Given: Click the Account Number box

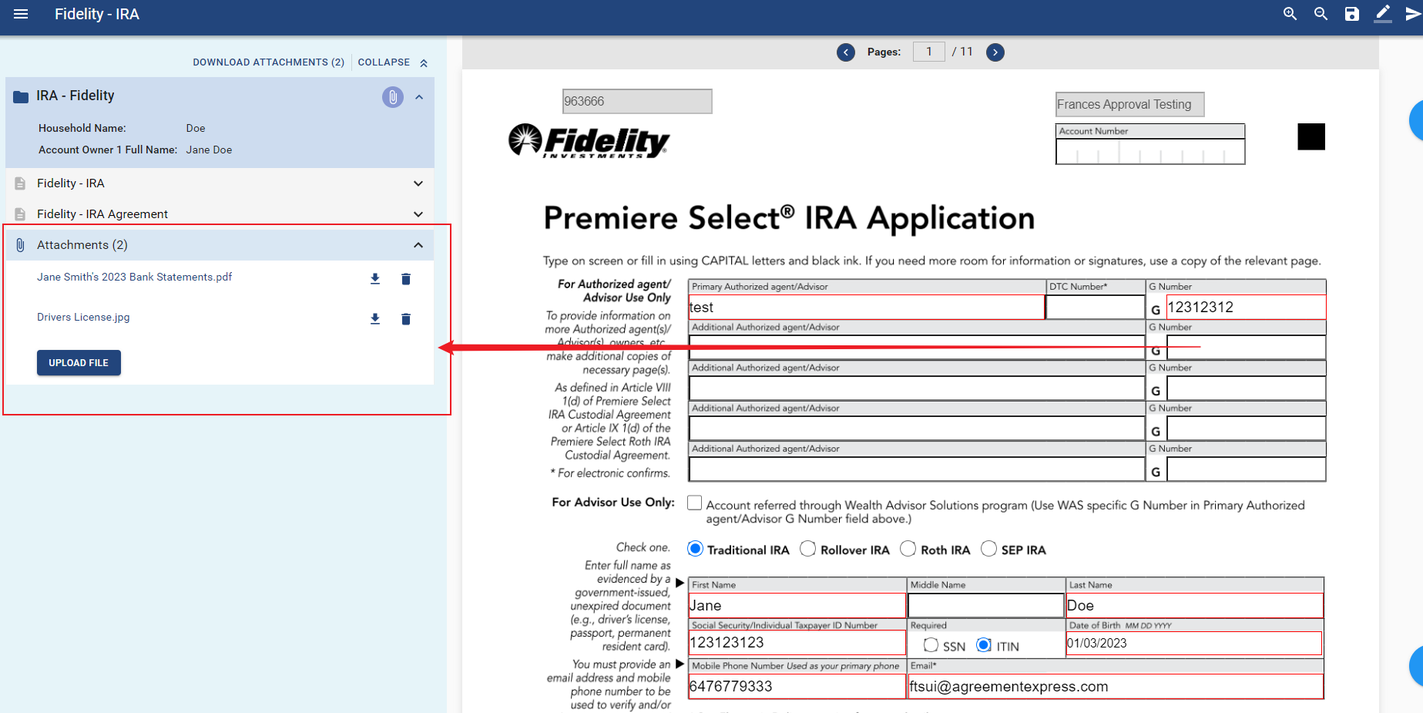Looking at the screenshot, I should (x=1150, y=151).
